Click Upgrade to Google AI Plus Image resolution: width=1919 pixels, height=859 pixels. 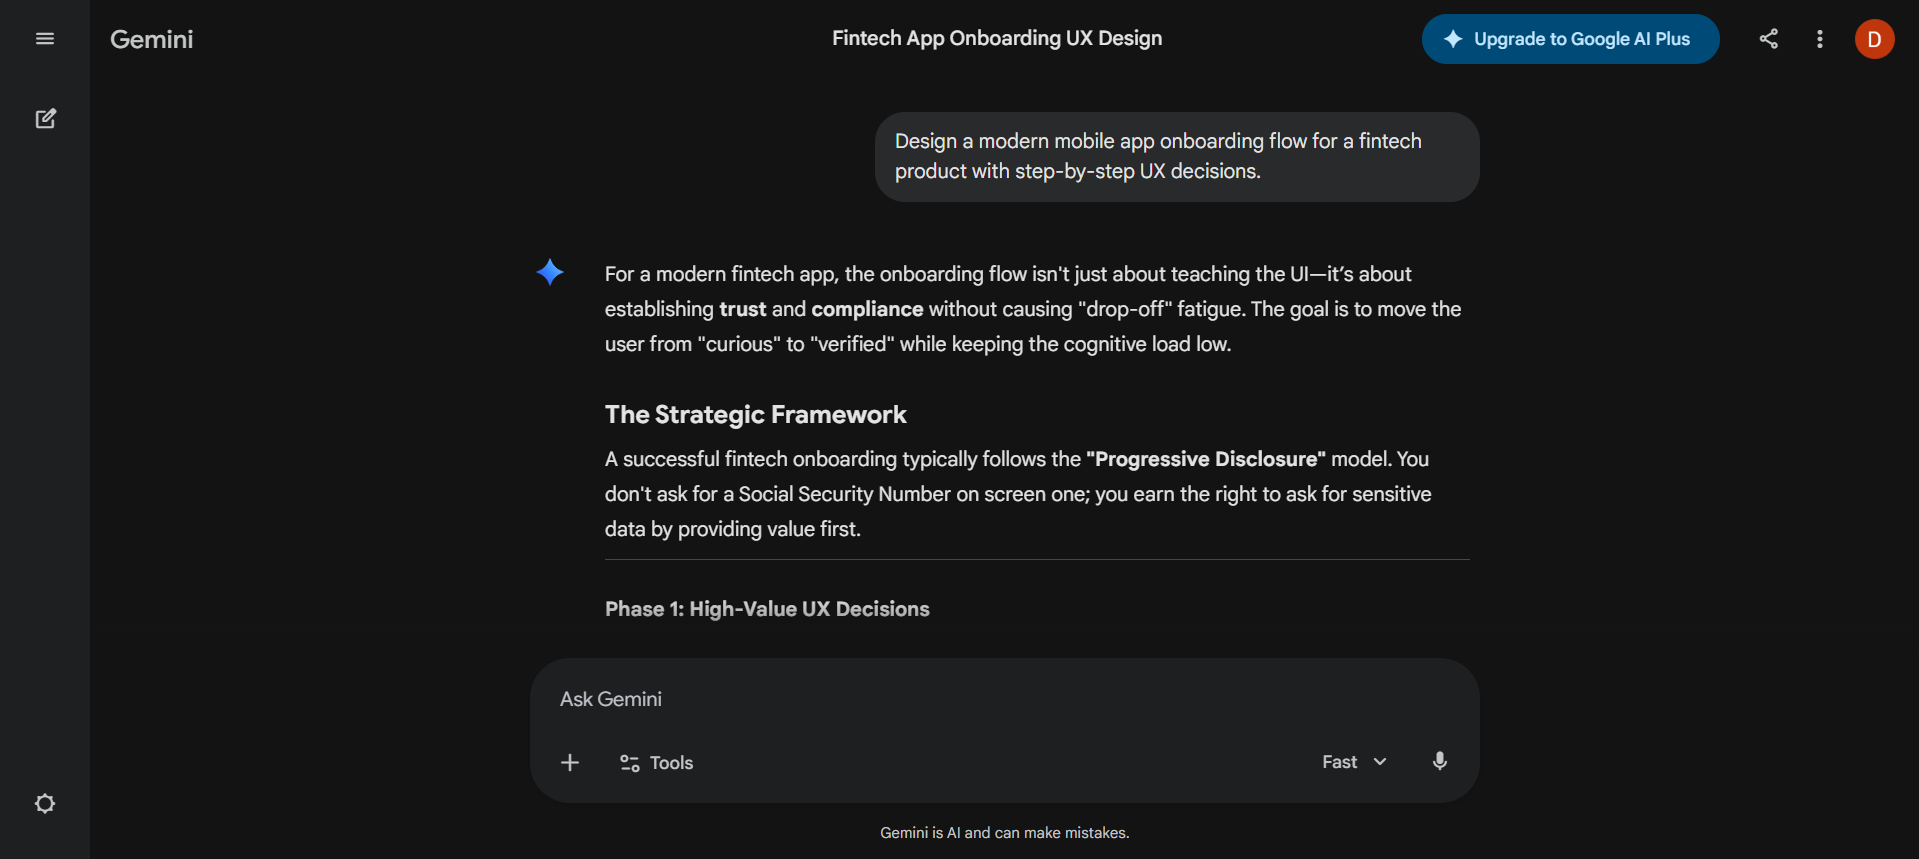[x=1569, y=39]
